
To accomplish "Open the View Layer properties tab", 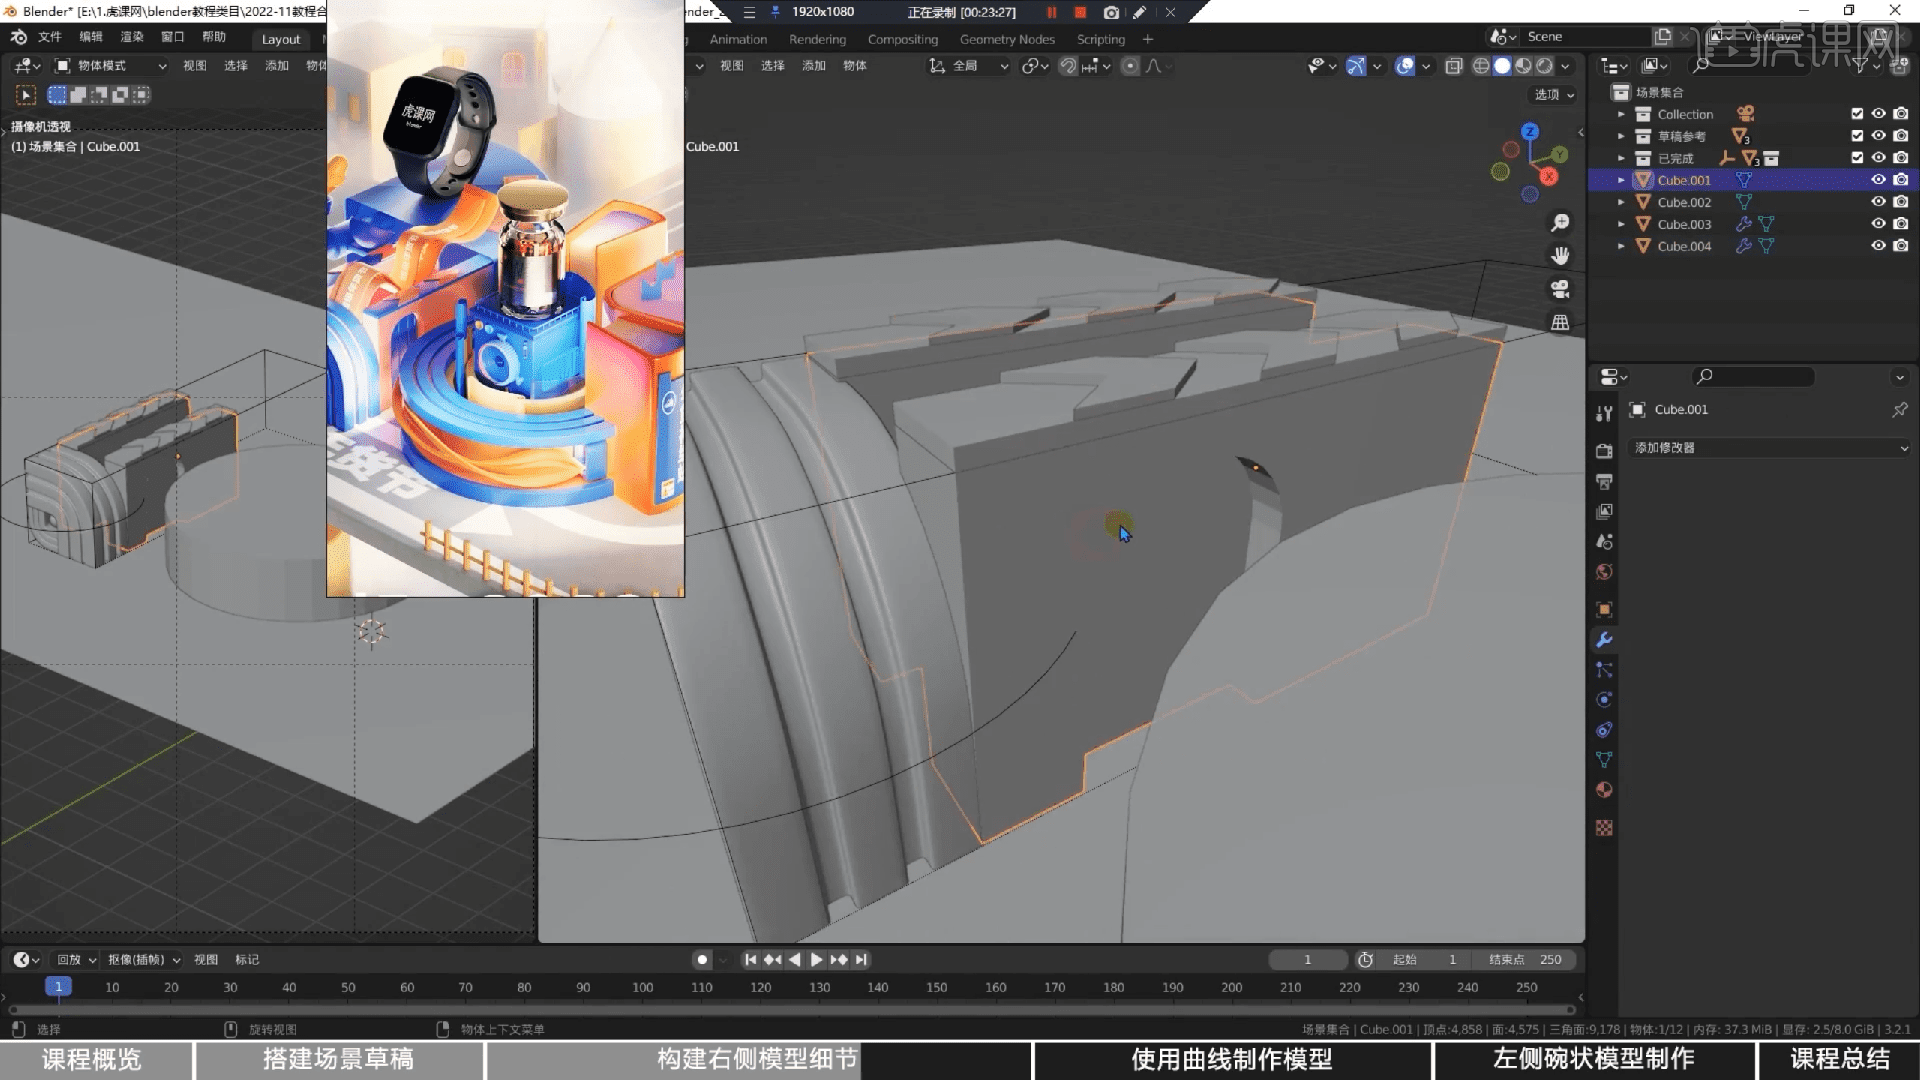I will point(1604,511).
